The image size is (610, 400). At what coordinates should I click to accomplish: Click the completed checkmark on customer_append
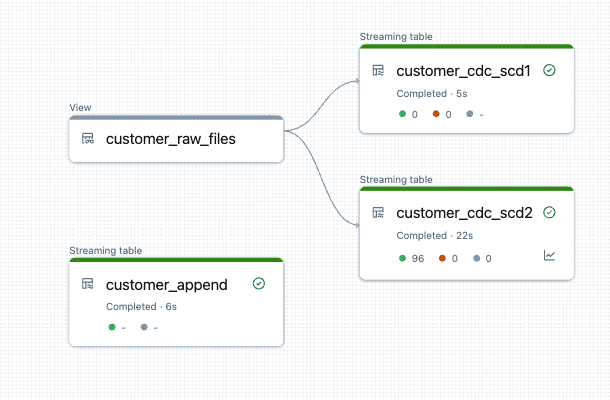pyautogui.click(x=259, y=284)
